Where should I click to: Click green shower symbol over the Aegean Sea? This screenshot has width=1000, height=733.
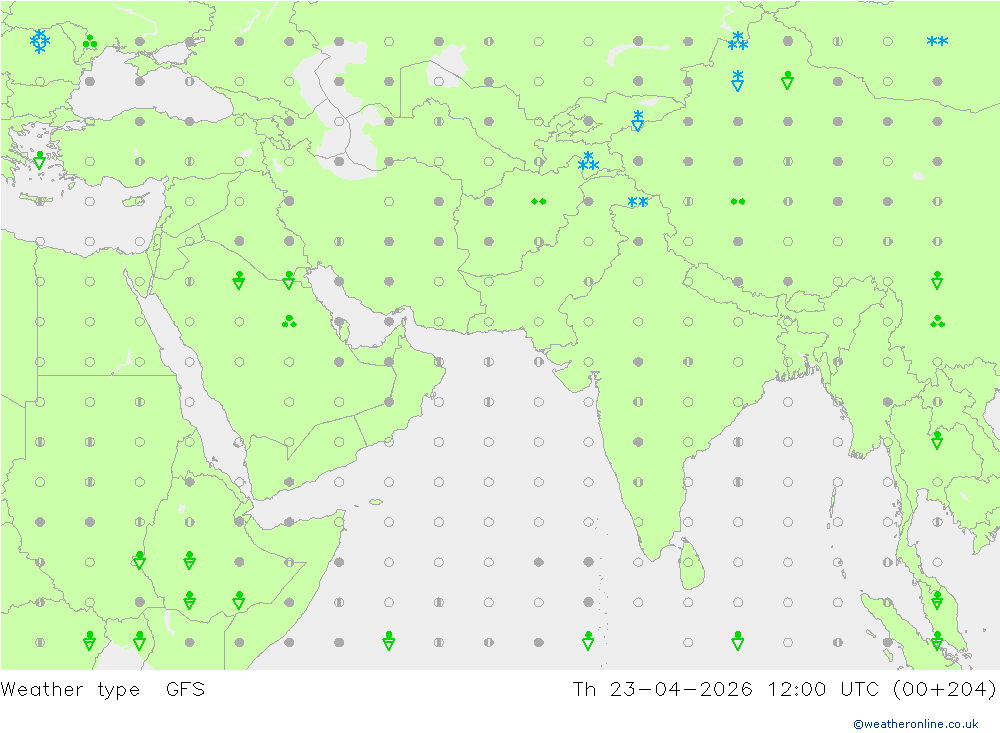[40, 160]
